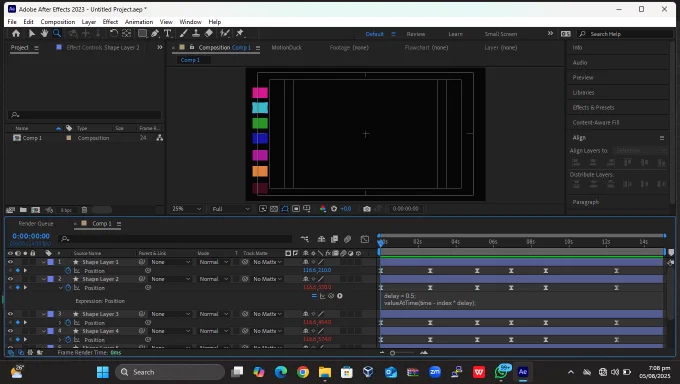
Task: Show expression post-graph icon
Action: [x=322, y=296]
